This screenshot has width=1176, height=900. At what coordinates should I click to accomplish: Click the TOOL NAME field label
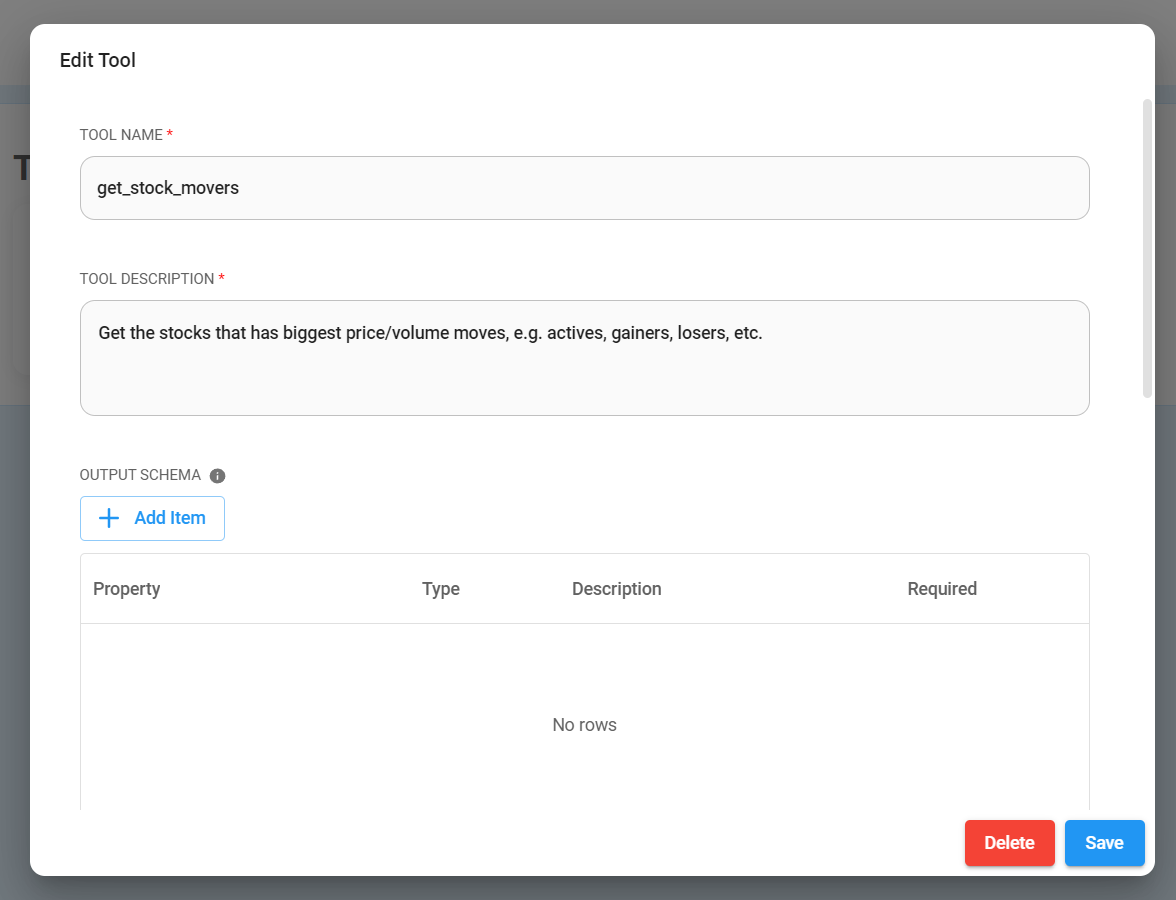[121, 135]
